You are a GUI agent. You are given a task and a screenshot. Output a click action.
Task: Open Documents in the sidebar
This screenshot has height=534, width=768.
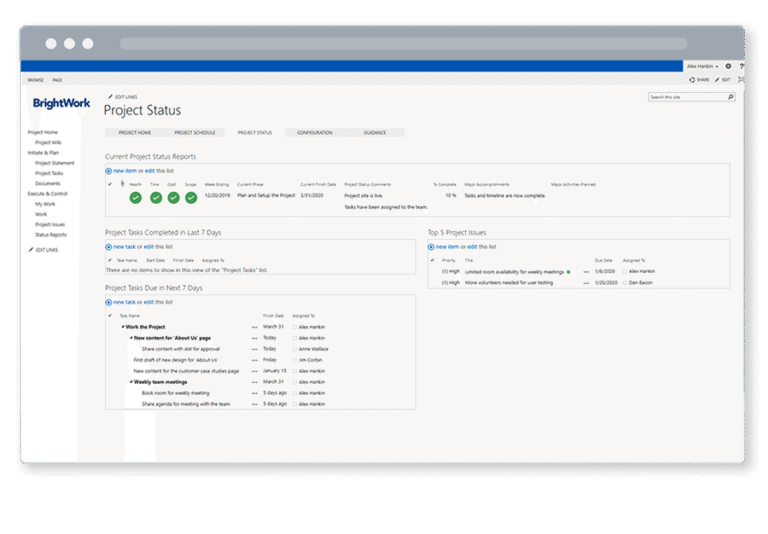tap(48, 184)
